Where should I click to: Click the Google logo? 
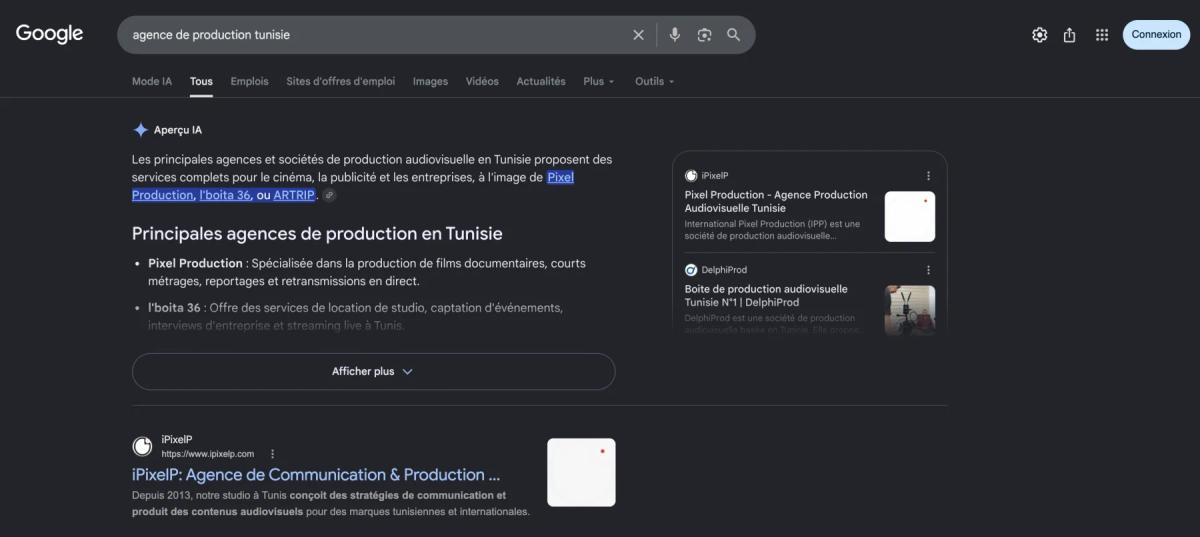click(49, 34)
